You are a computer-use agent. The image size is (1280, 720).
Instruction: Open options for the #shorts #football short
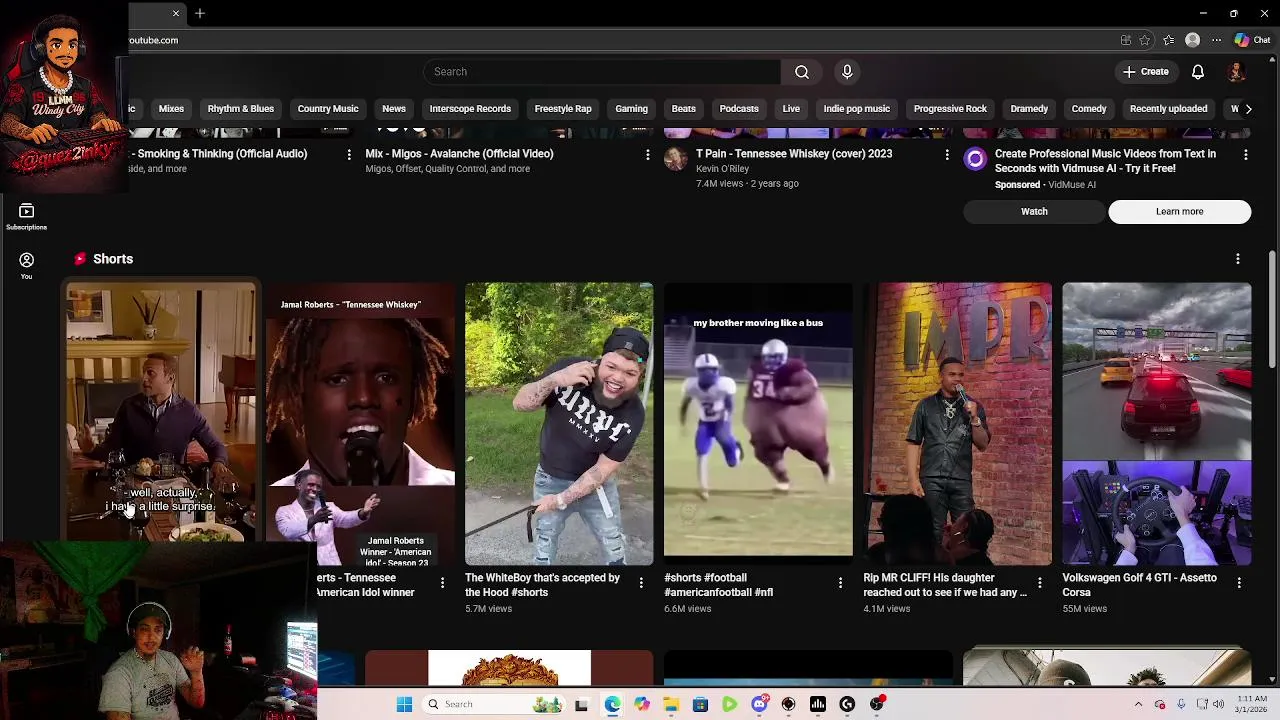click(840, 582)
